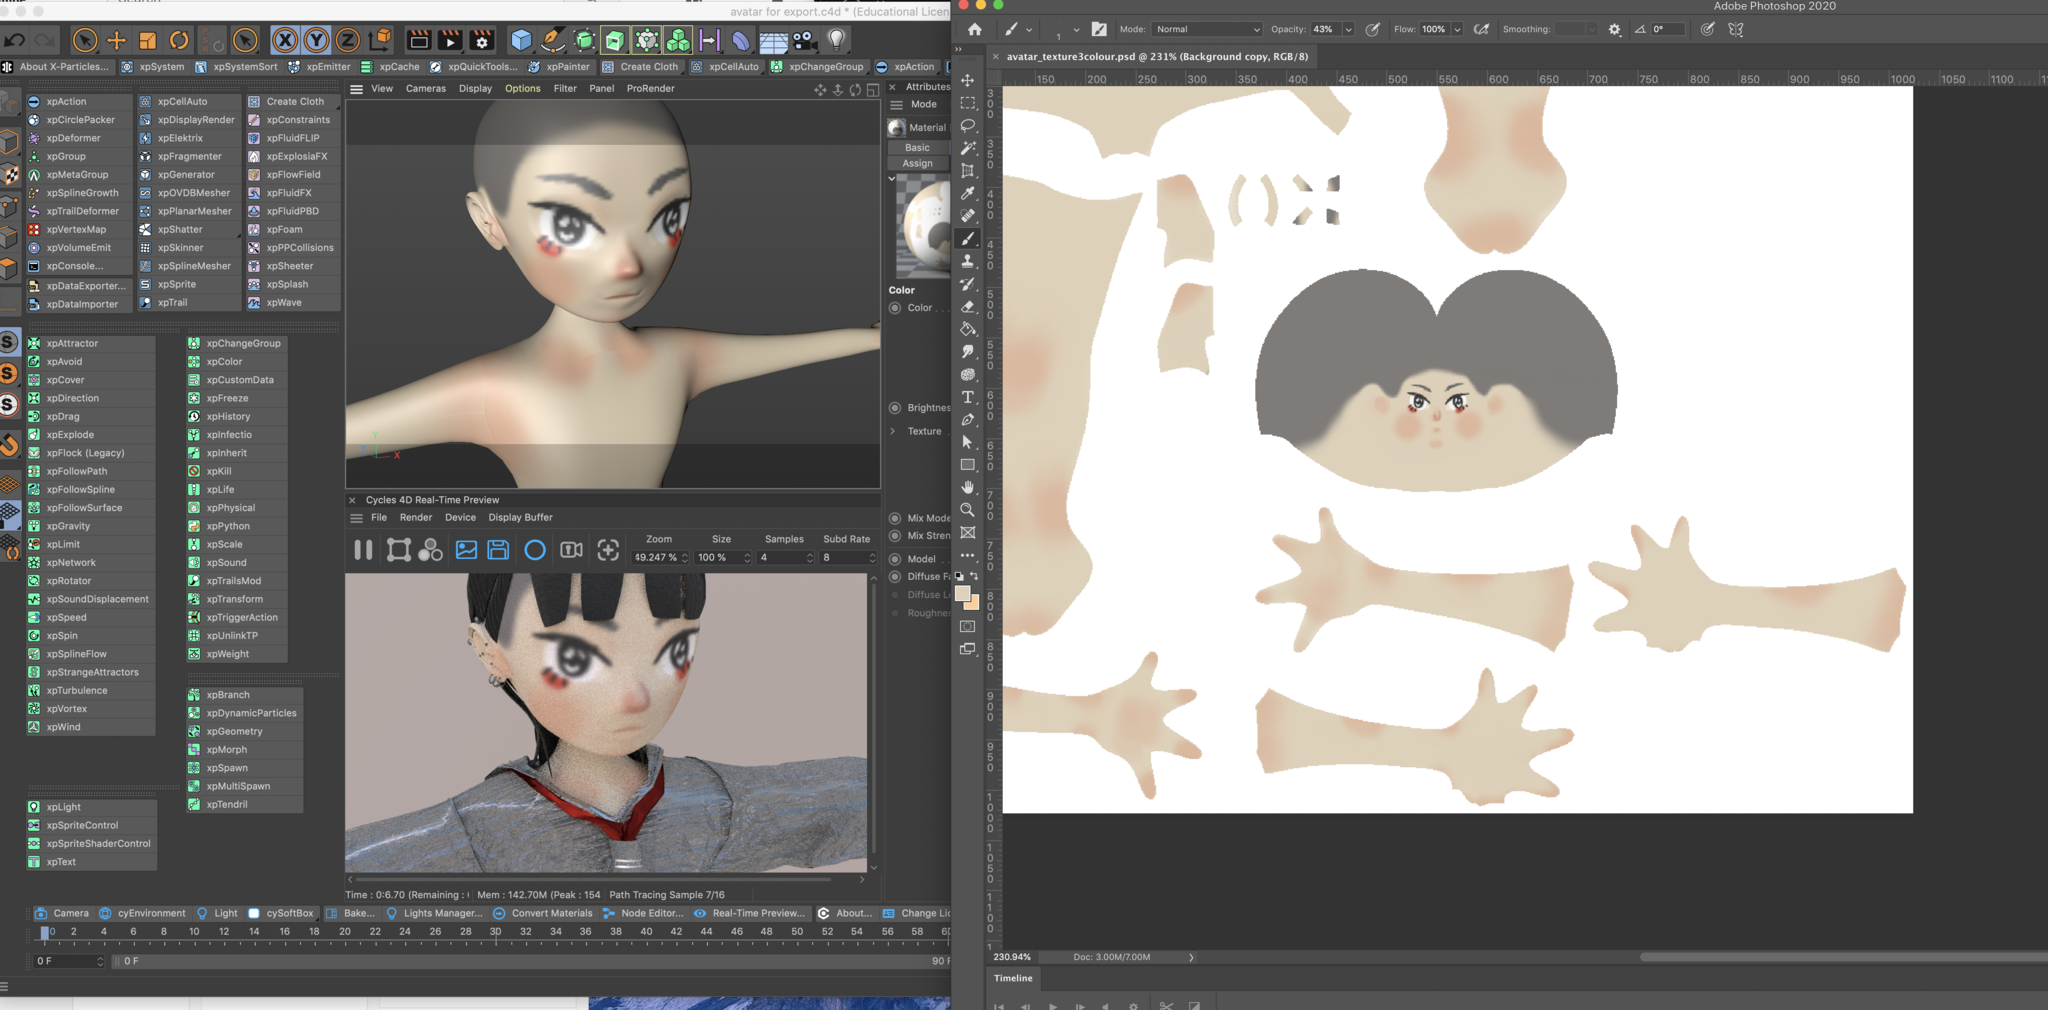Open the Photoshop smoothing options gear
Screen dimensions: 2048x1010
pyautogui.click(x=1614, y=29)
